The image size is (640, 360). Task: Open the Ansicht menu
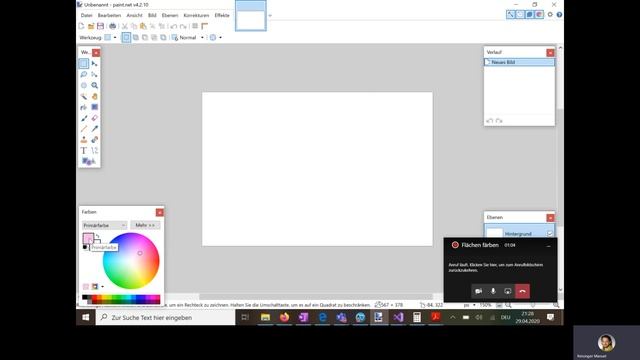(x=134, y=16)
